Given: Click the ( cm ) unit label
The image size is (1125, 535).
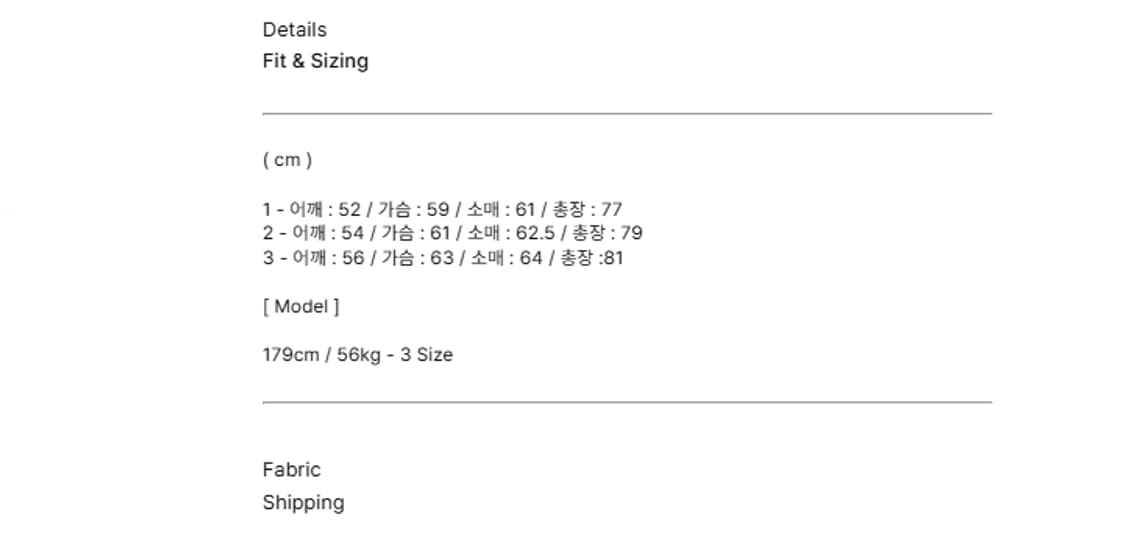Looking at the screenshot, I should click(287, 160).
